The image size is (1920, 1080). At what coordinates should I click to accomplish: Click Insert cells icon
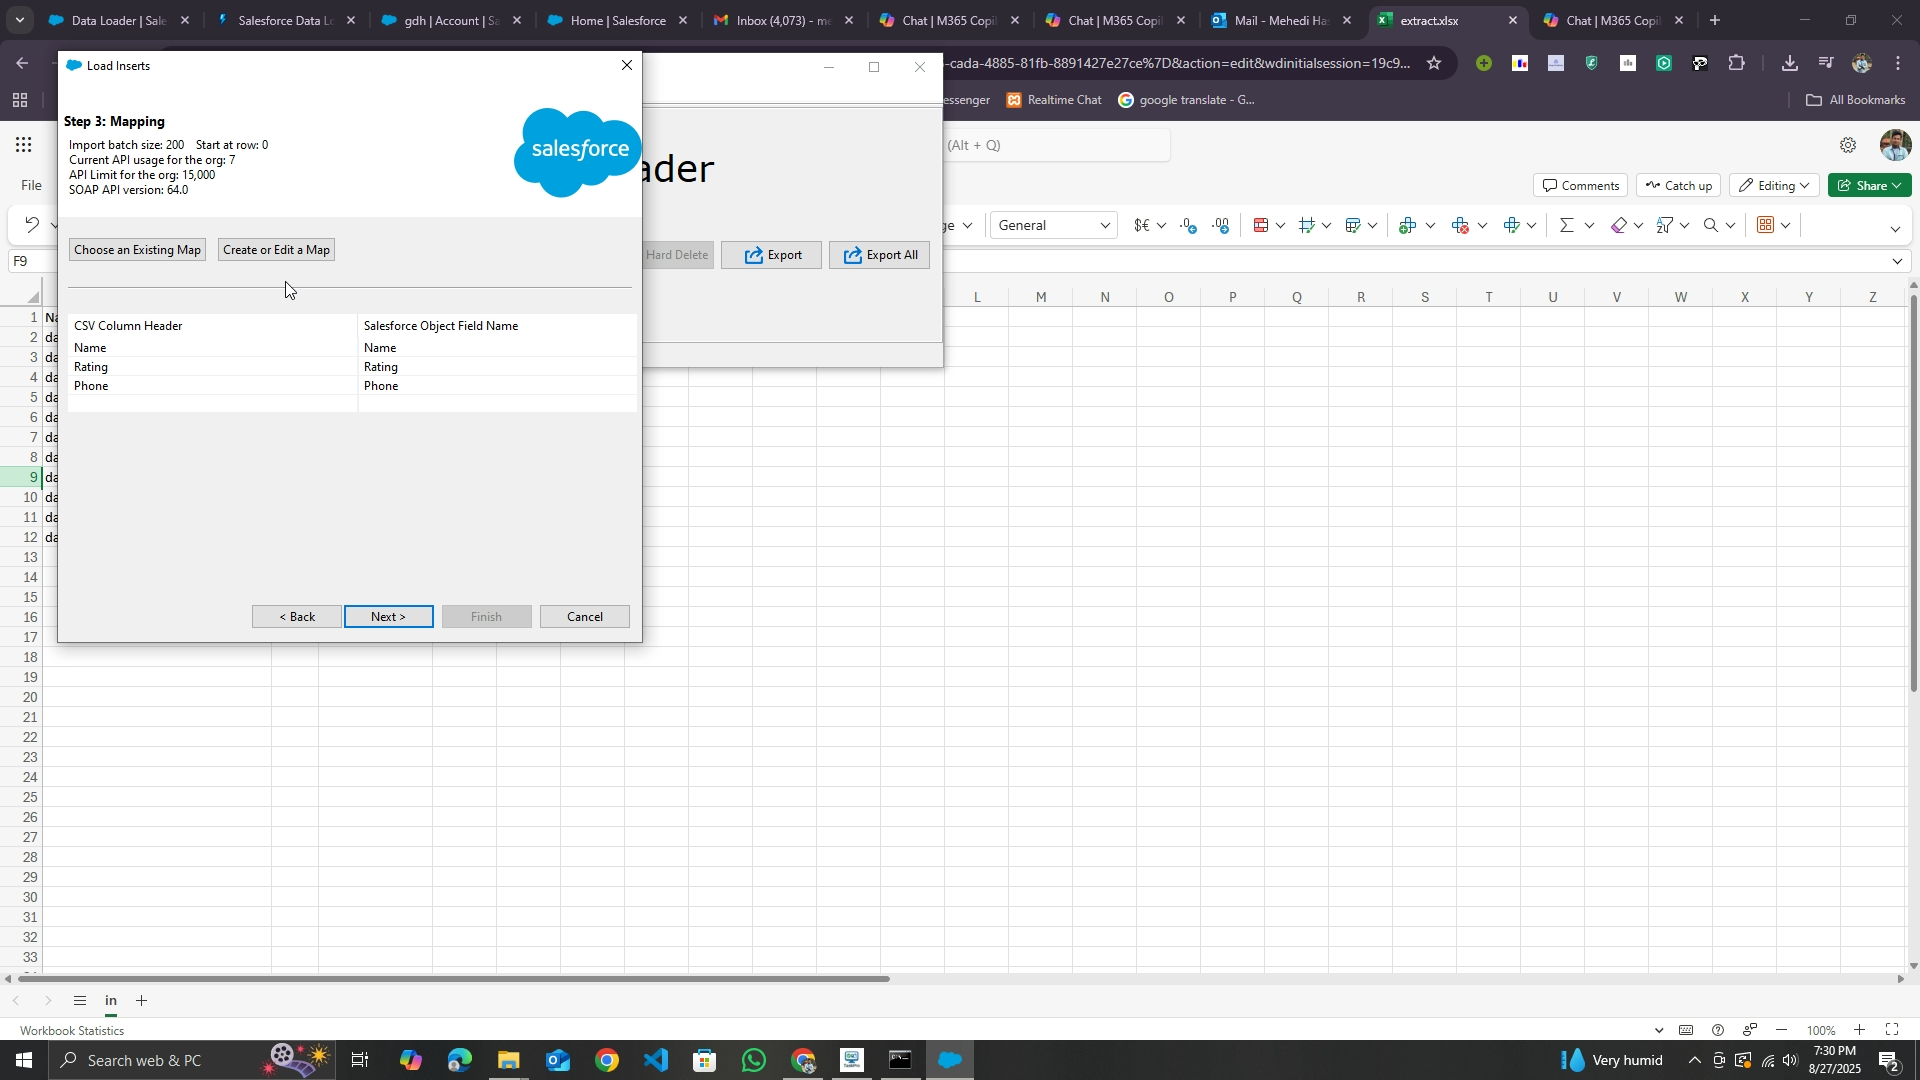(x=1408, y=226)
